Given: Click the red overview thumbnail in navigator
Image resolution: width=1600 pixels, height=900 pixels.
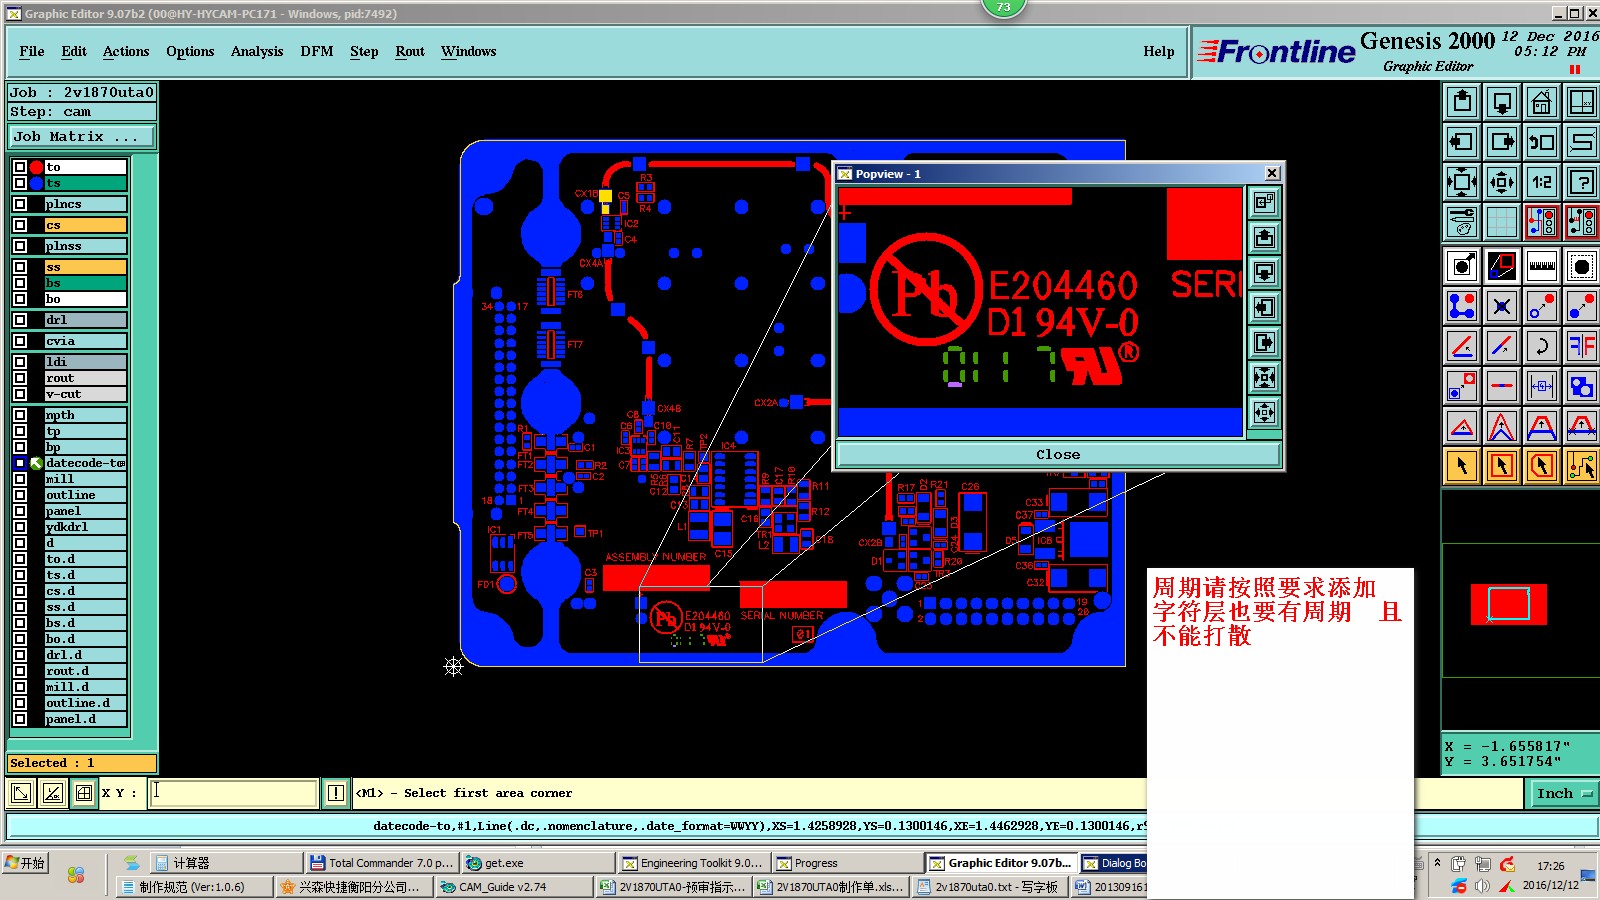Looking at the screenshot, I should pyautogui.click(x=1508, y=605).
